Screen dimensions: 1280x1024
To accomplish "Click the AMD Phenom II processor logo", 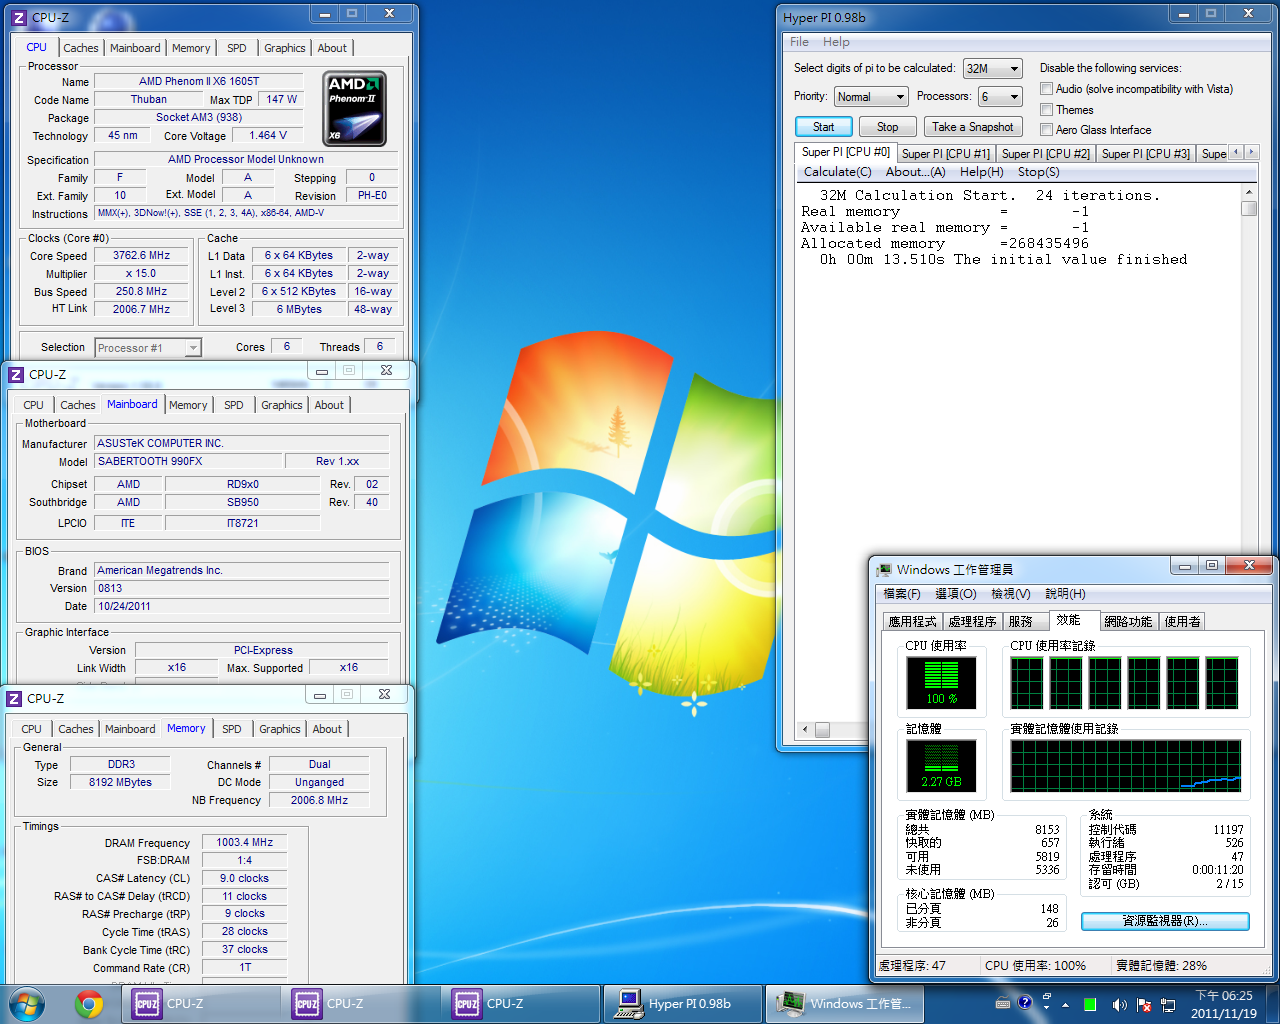I will coord(355,109).
